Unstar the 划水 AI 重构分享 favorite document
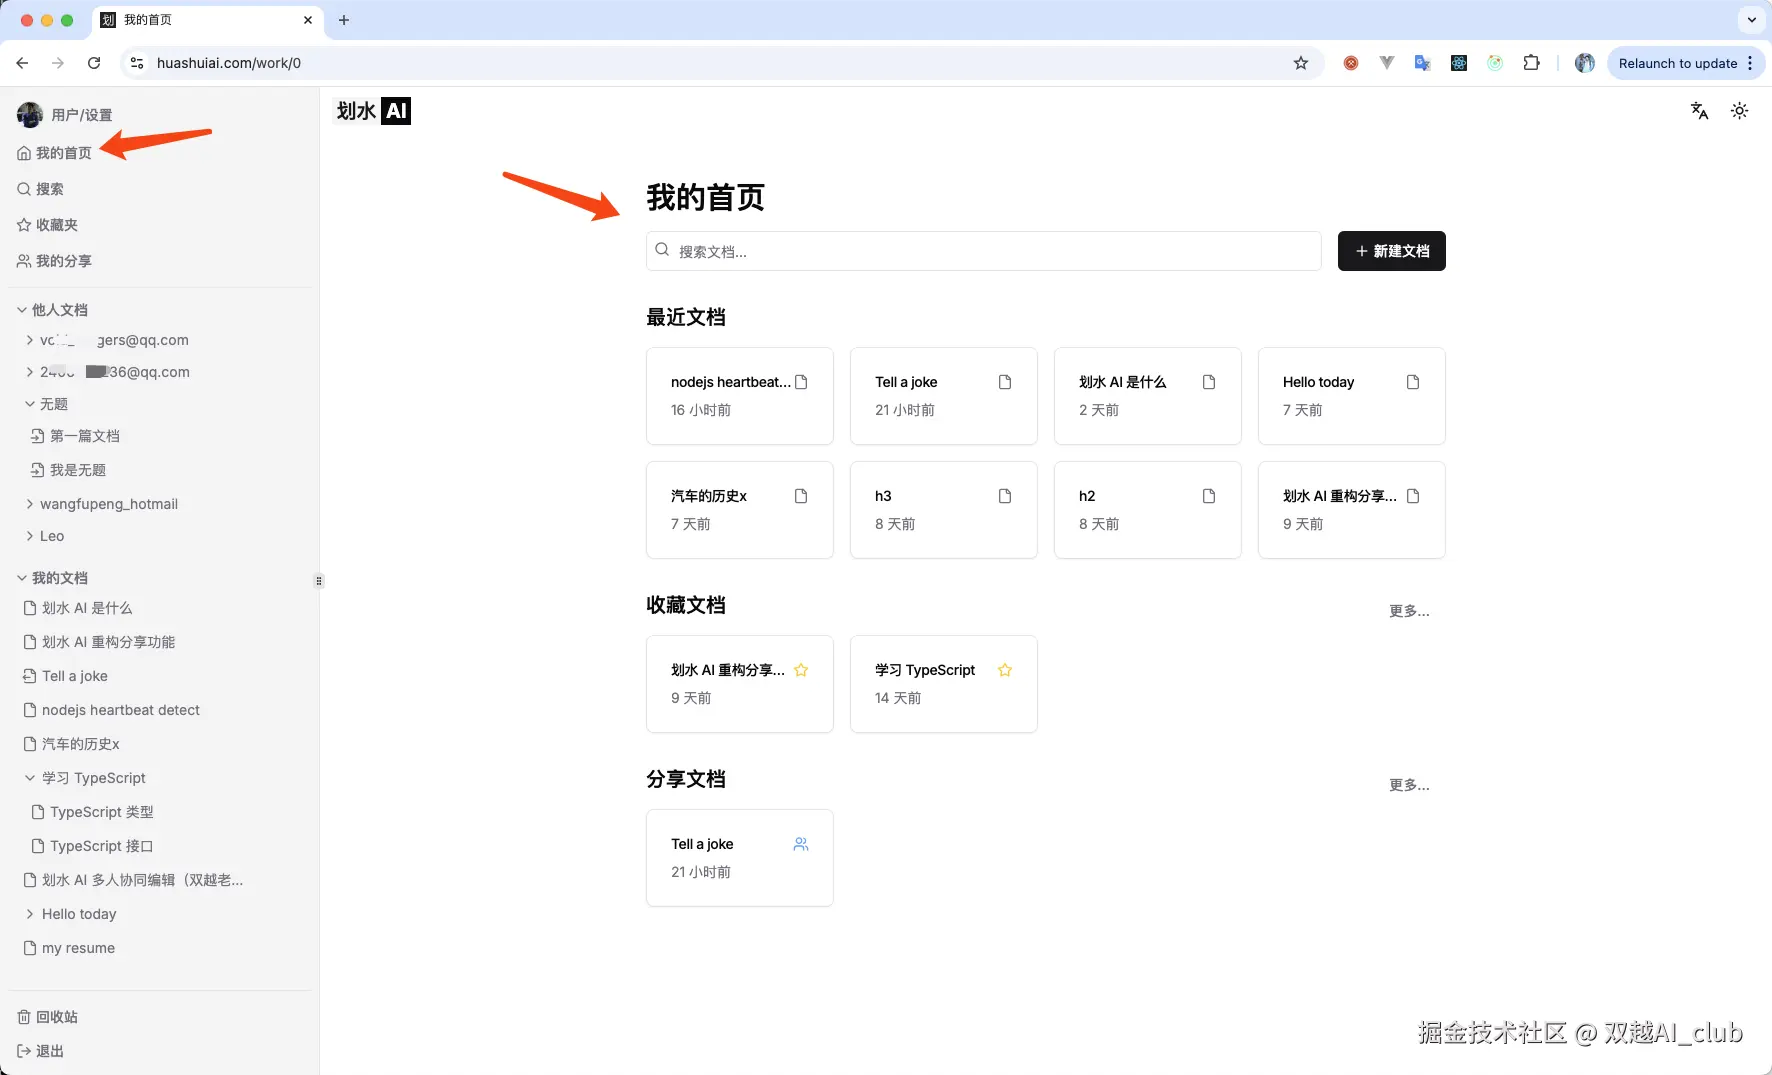1772x1075 pixels. pyautogui.click(x=801, y=670)
